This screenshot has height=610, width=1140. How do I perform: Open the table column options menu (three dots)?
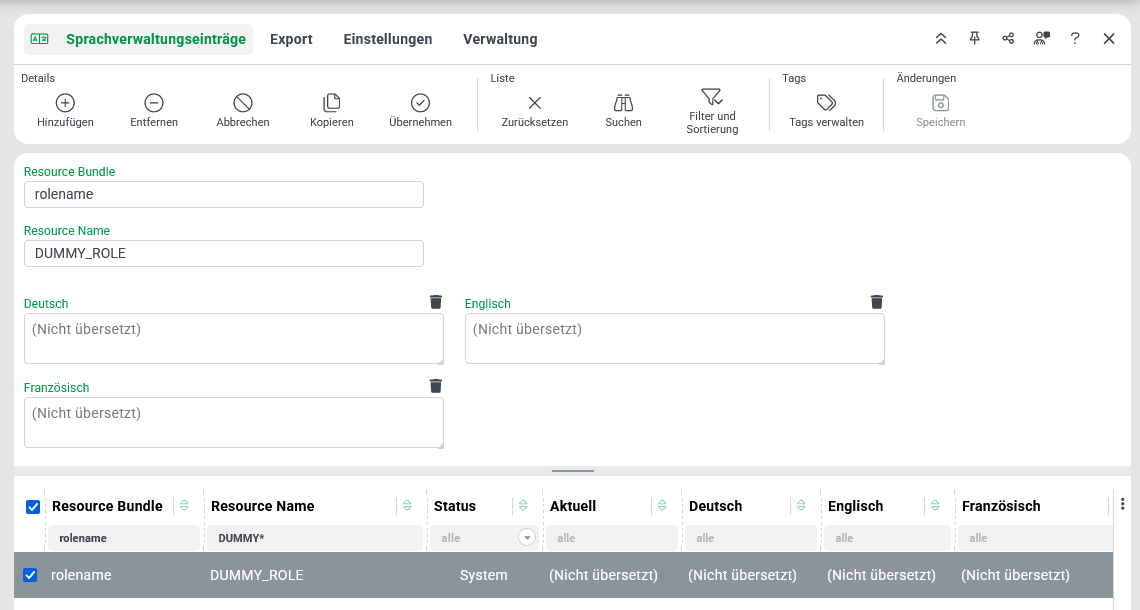pyautogui.click(x=1122, y=504)
